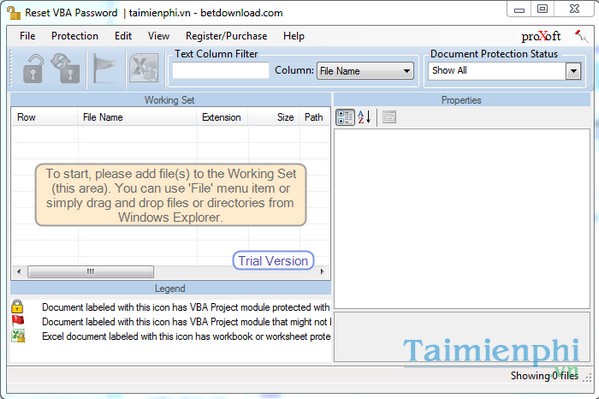Screen dimensions: 599x399
Task: Open the Protection menu
Action: [75, 36]
